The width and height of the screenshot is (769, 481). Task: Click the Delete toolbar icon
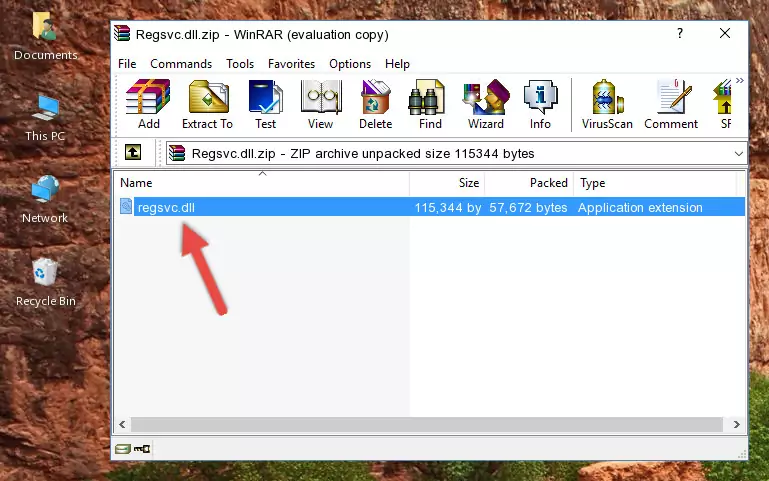376,104
